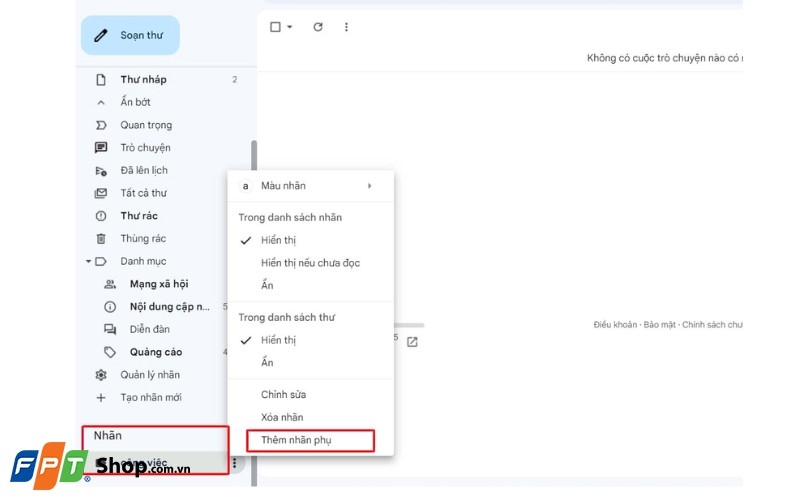Viewport: 800px width, 500px height.
Task: Click the Thư rác warning icon
Action: tap(101, 216)
